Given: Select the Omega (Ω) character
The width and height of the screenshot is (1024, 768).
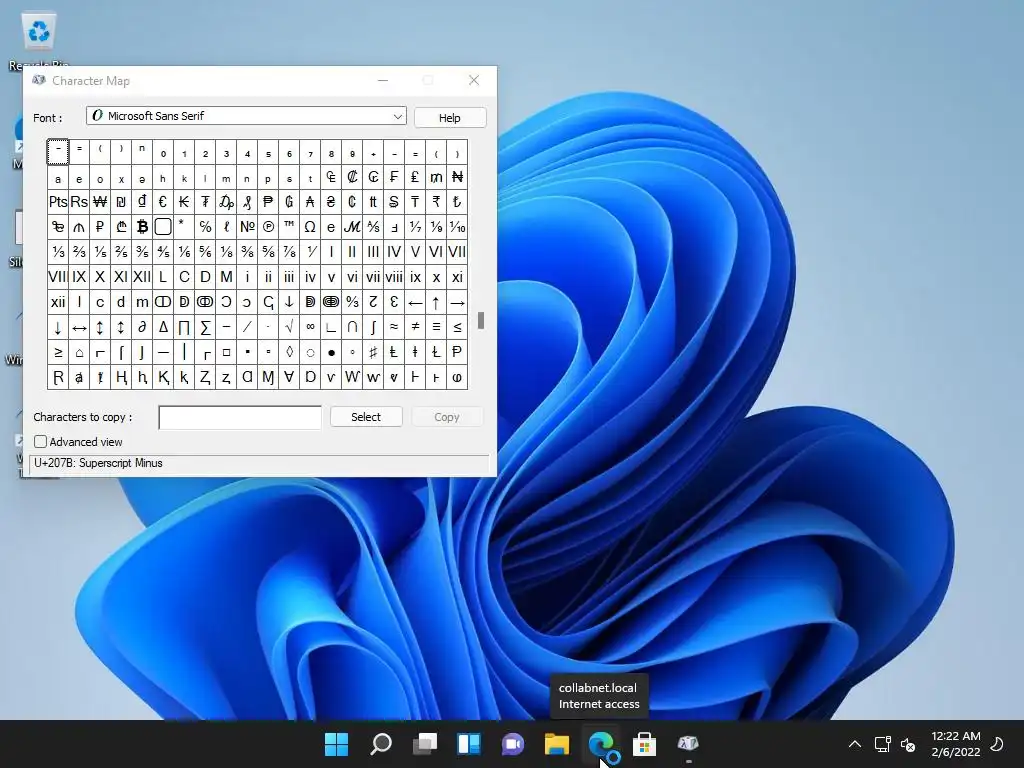Looking at the screenshot, I should [x=310, y=227].
